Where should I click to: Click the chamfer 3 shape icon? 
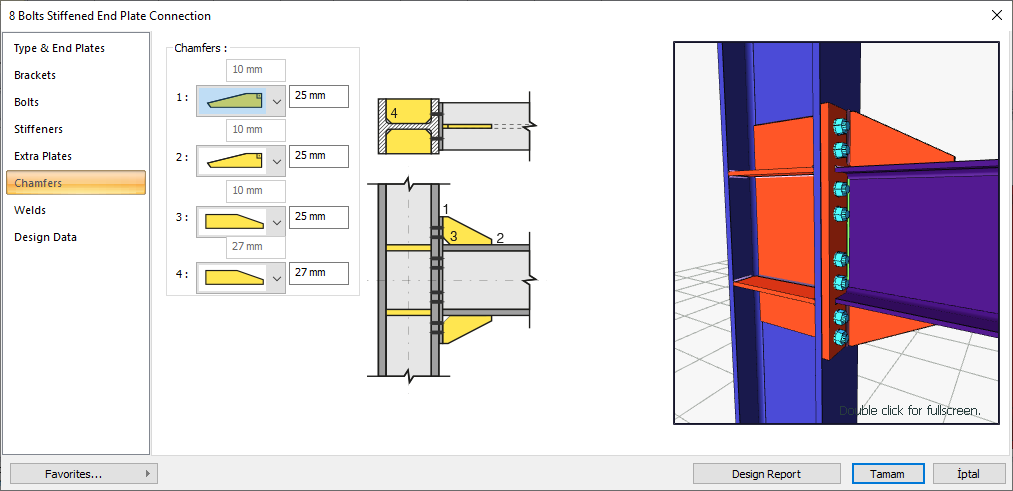tap(233, 222)
